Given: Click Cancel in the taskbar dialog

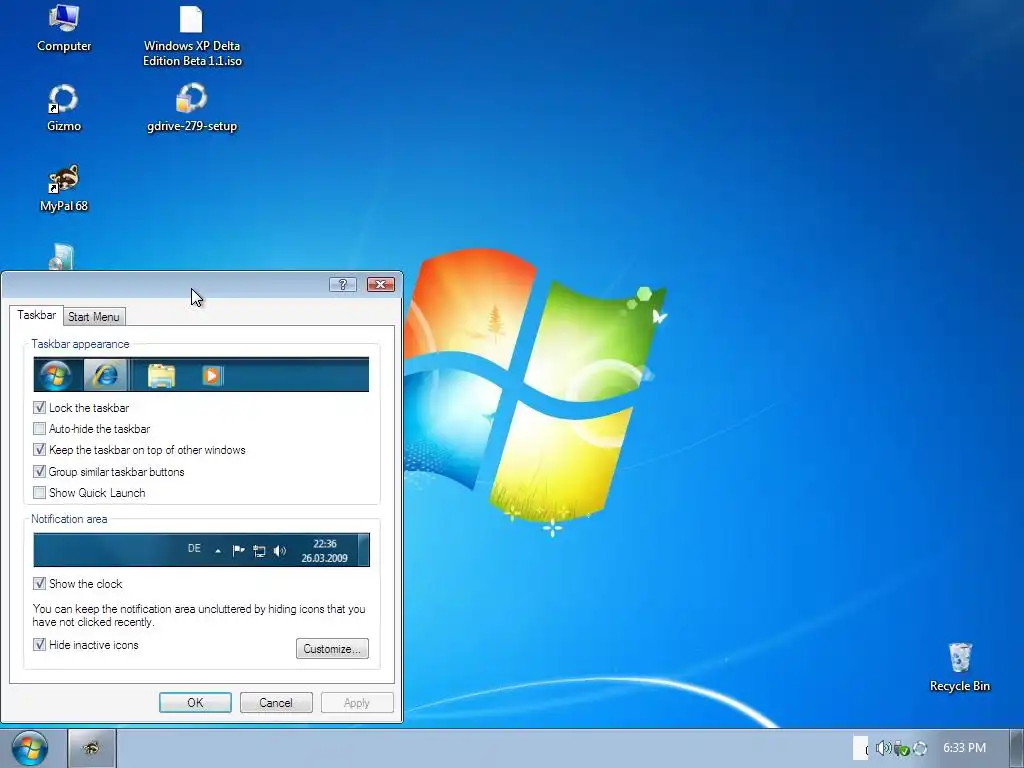Looking at the screenshot, I should point(276,703).
